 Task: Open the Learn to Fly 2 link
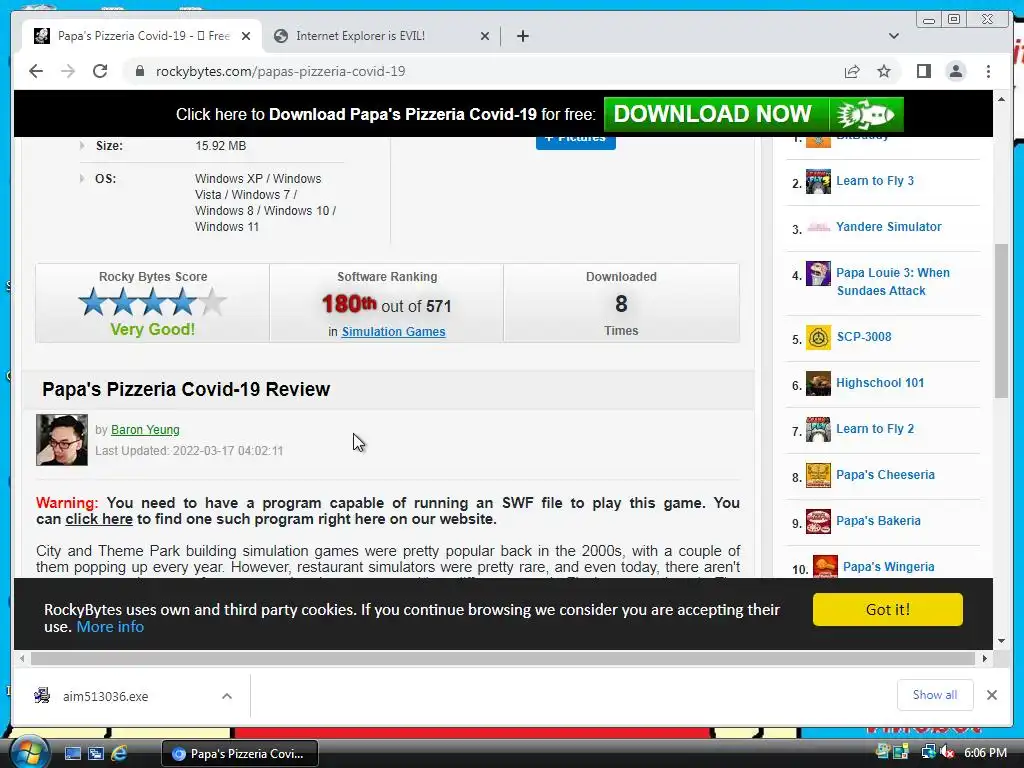tap(875, 429)
